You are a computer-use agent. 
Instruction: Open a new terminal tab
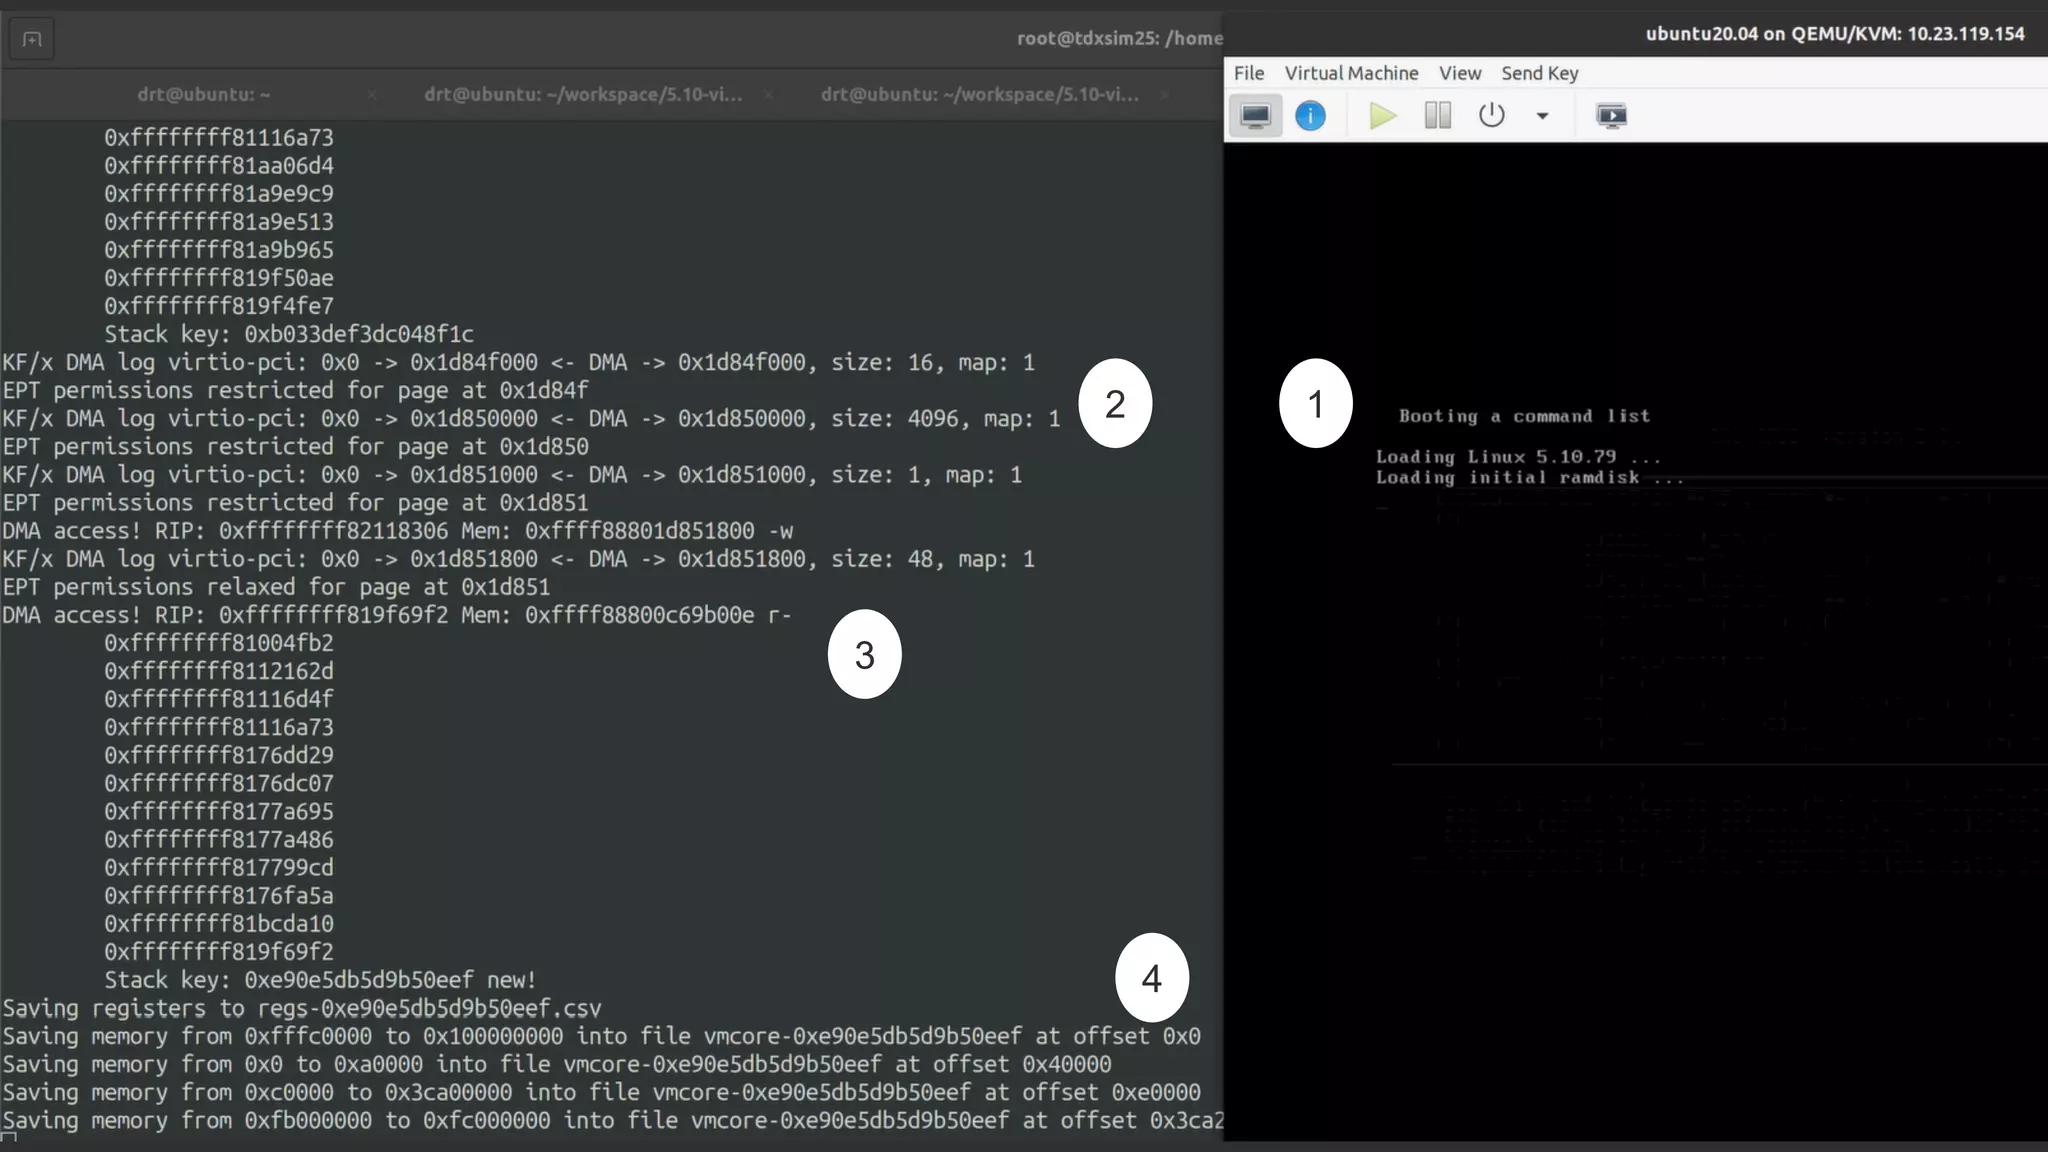coord(32,40)
